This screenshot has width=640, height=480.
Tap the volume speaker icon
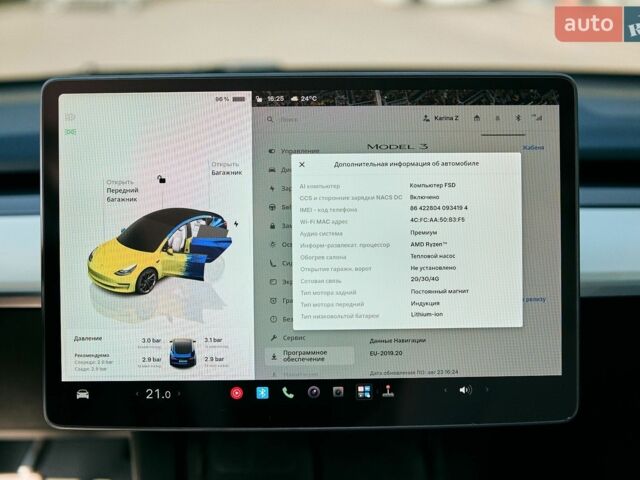click(x=465, y=390)
